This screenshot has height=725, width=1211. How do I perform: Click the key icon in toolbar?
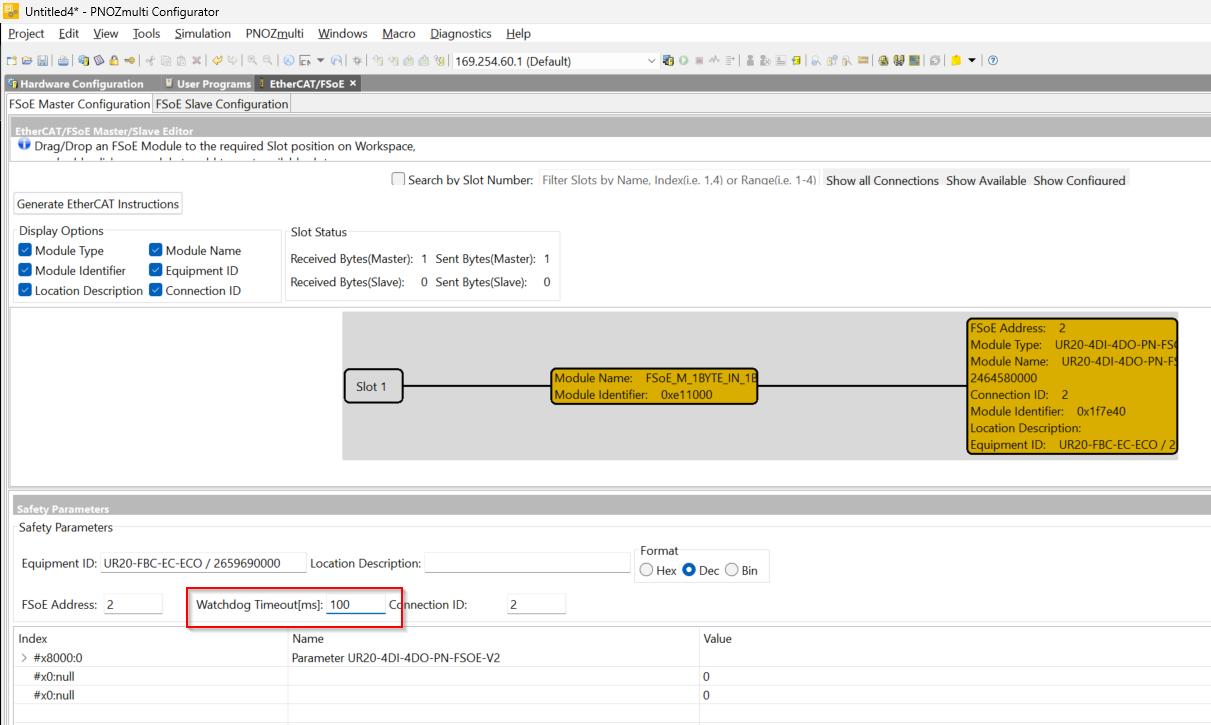129,61
